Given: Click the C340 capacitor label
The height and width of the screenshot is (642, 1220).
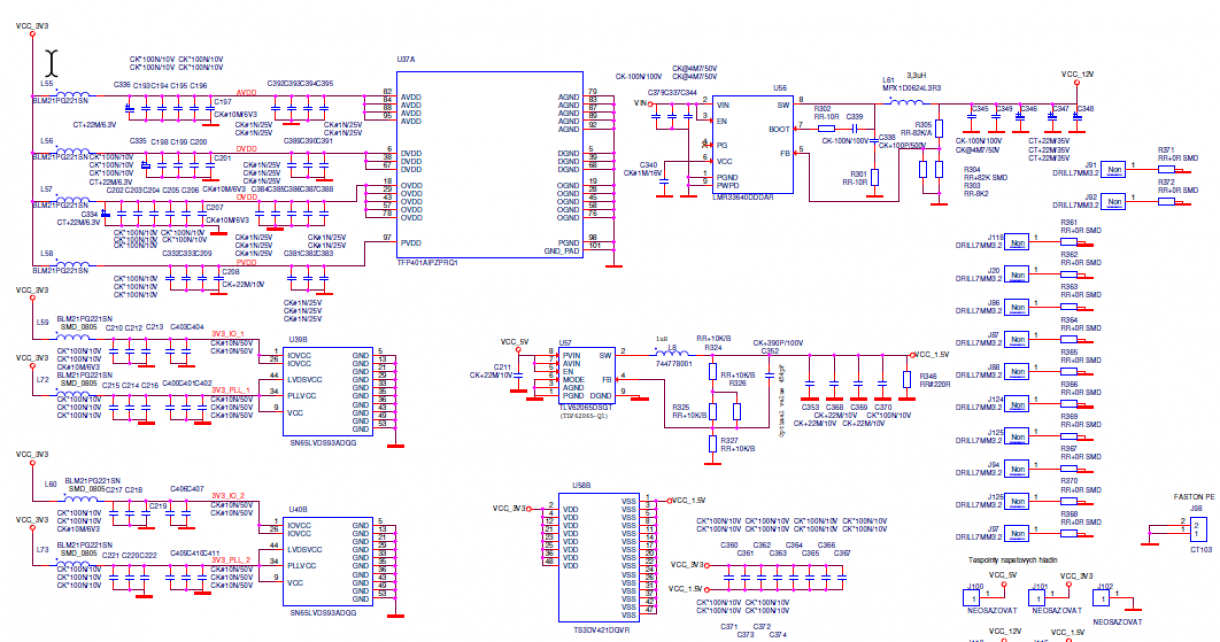Looking at the screenshot, I should [648, 164].
